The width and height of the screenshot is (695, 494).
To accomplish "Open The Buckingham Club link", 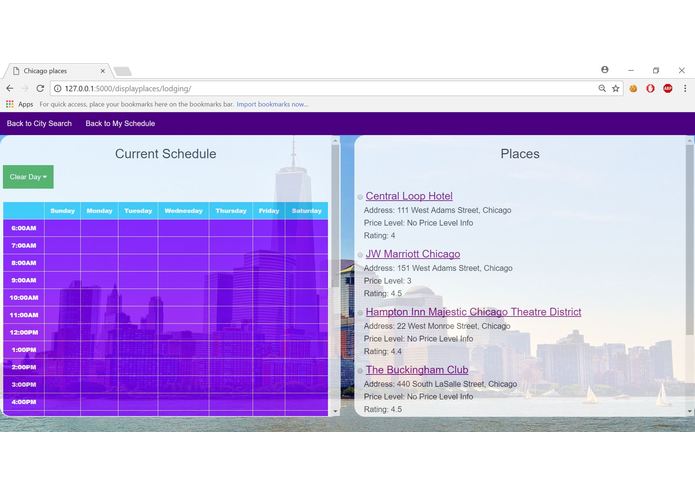I will point(417,370).
